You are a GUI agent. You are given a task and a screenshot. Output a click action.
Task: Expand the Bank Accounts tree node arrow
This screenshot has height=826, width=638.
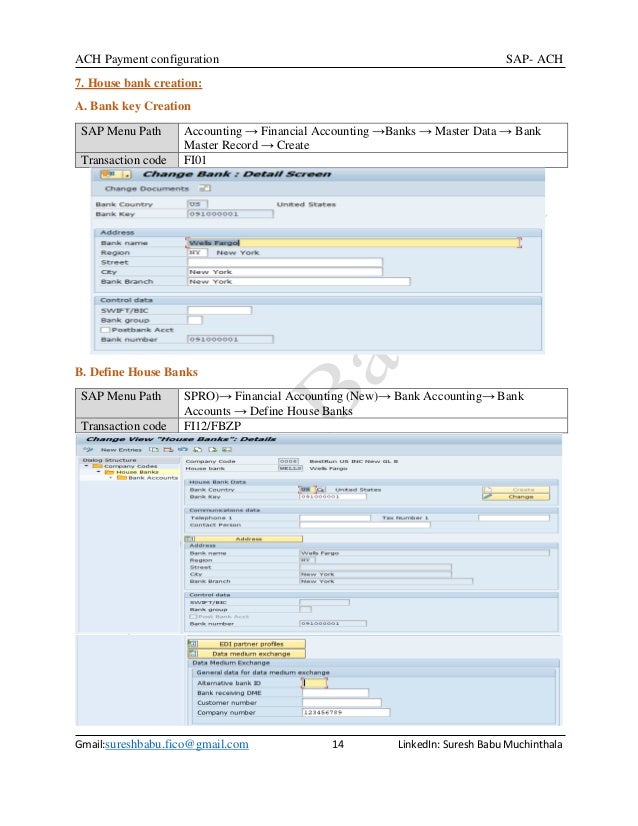pos(111,478)
